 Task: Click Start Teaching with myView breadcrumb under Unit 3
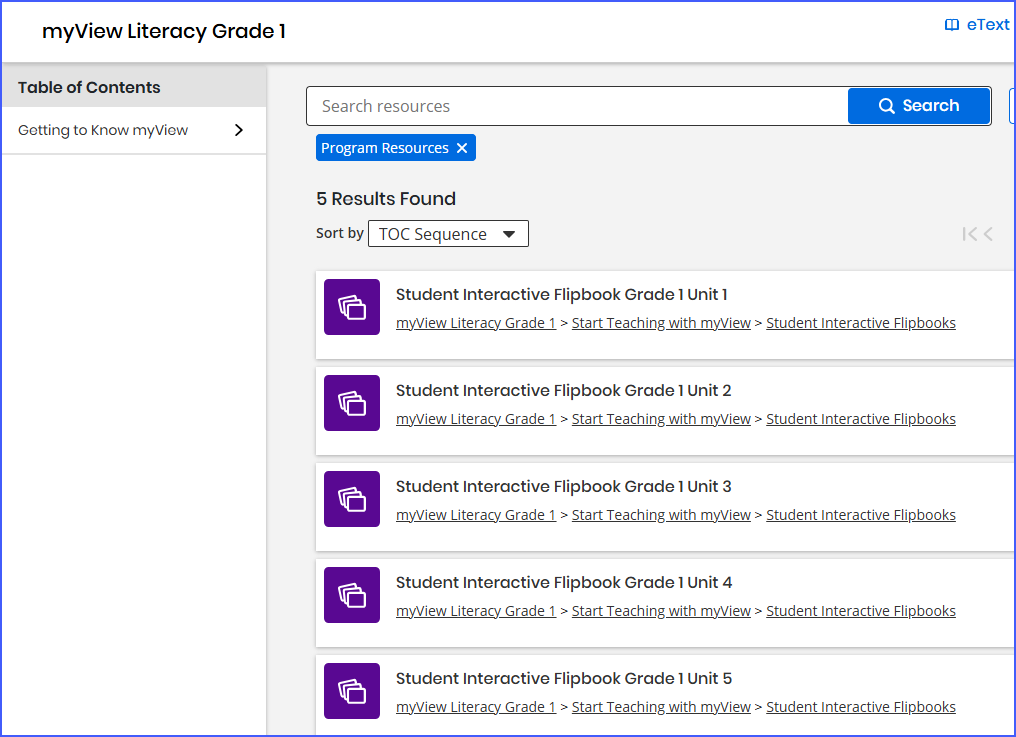tap(661, 515)
